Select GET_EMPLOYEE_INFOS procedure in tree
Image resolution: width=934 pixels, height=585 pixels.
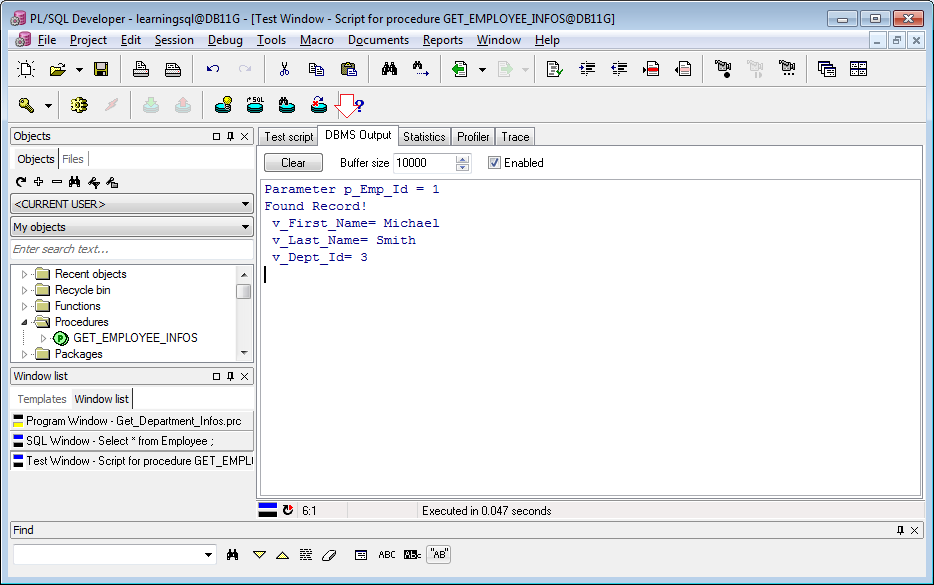pos(135,338)
